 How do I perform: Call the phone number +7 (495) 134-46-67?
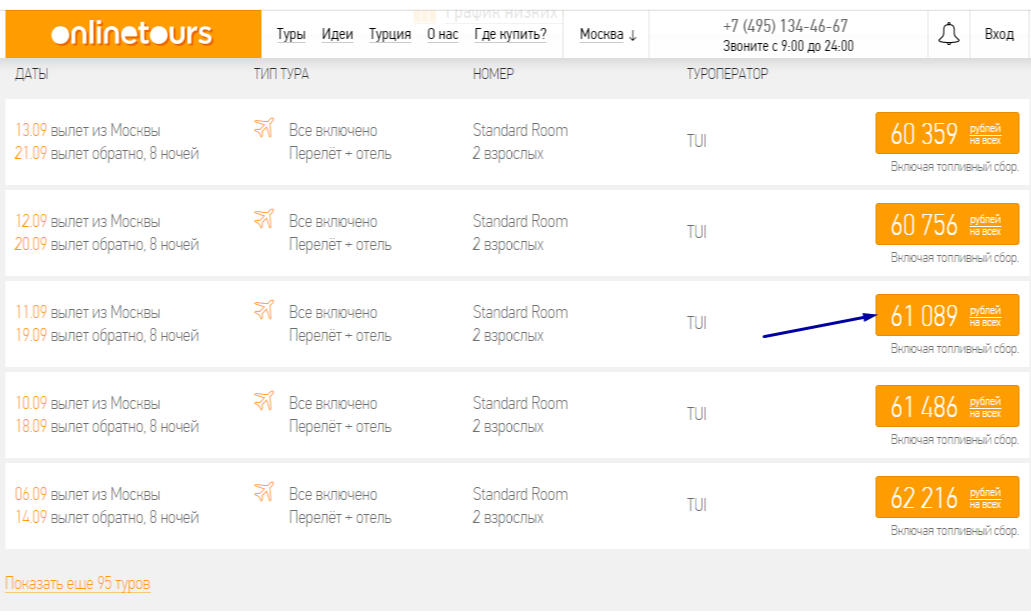785,26
